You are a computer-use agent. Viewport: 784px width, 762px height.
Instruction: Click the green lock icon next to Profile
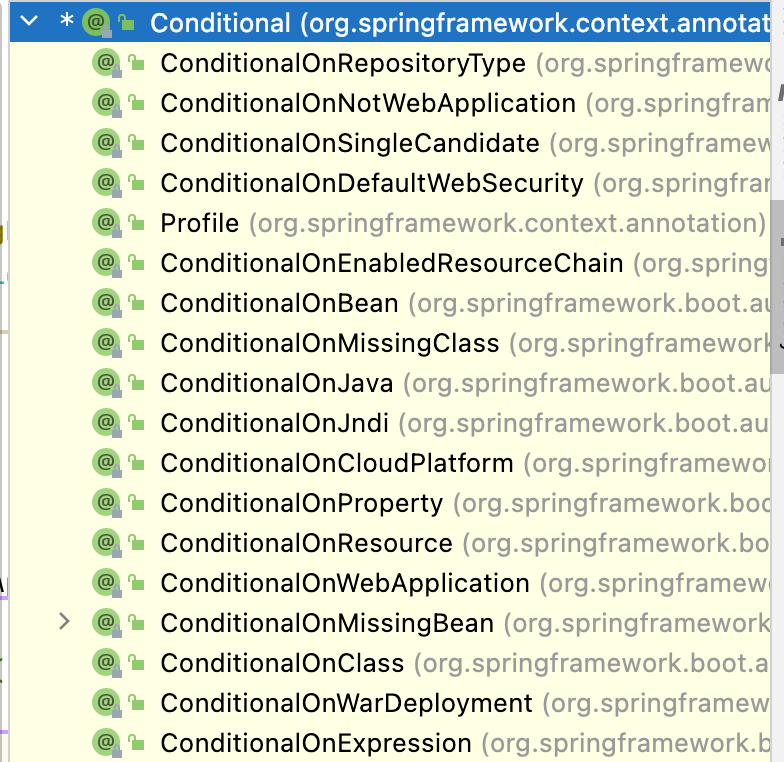click(x=137, y=223)
